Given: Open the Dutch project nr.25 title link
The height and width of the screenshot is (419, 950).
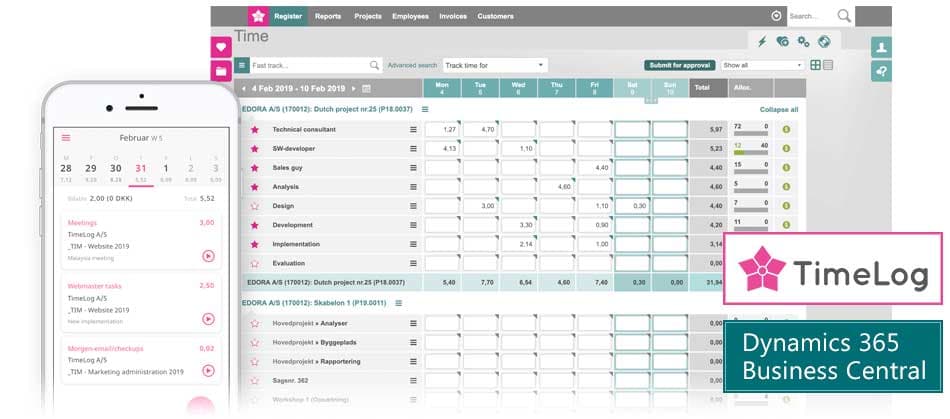Looking at the screenshot, I should [327, 110].
